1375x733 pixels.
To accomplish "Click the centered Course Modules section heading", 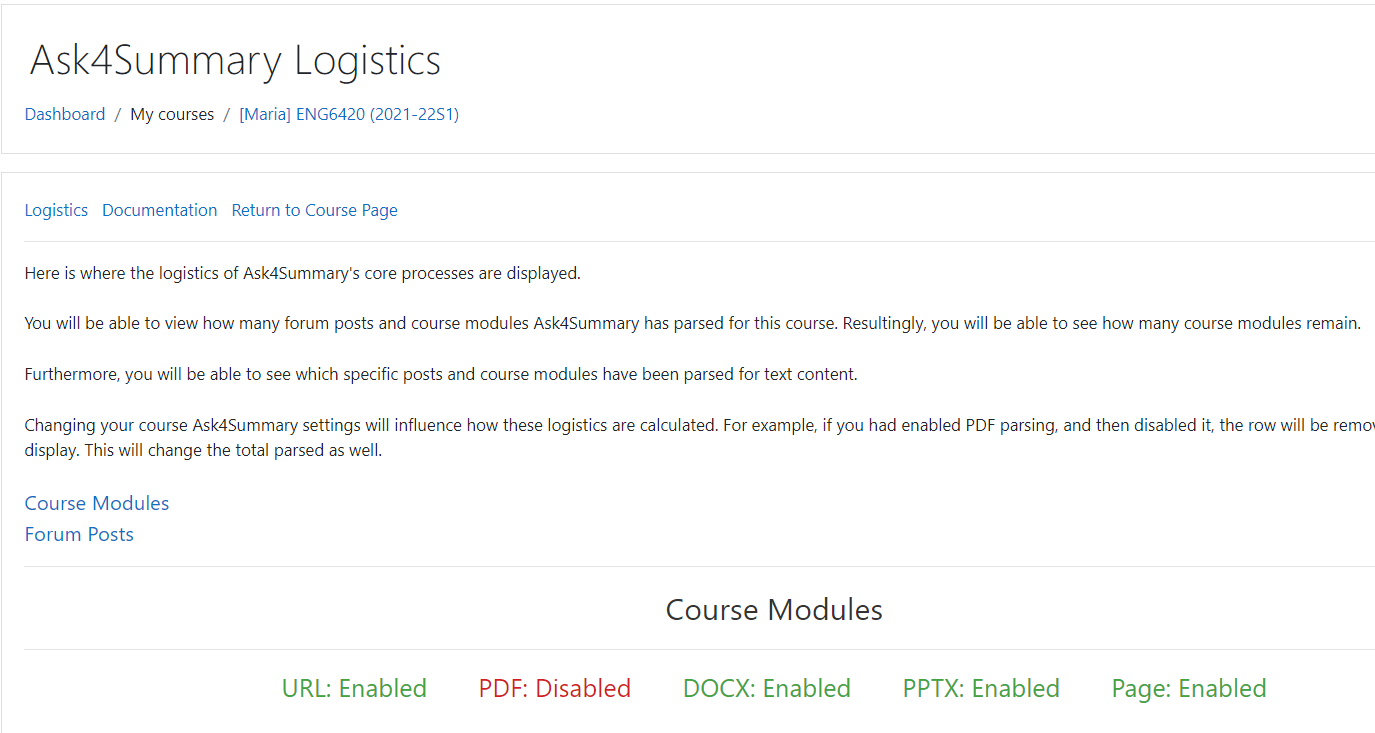I will click(774, 610).
